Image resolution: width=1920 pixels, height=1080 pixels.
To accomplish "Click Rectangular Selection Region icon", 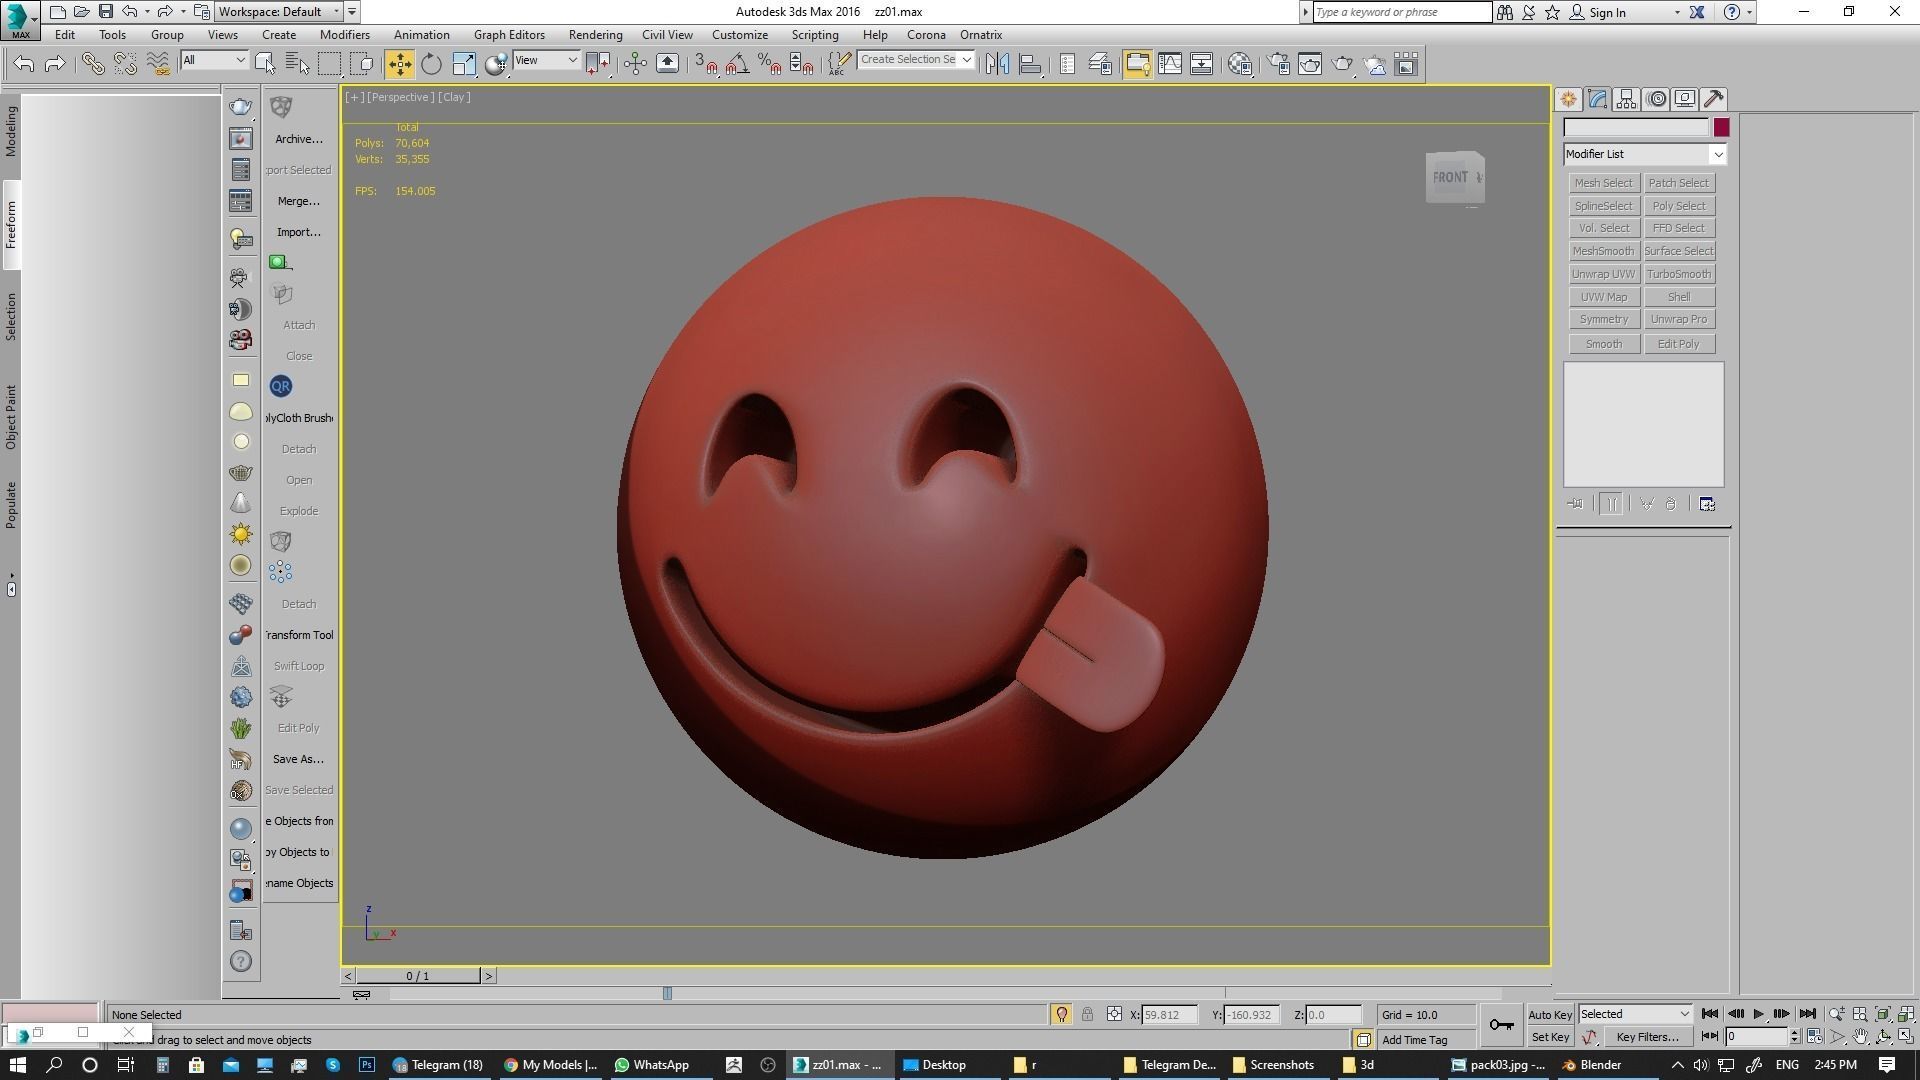I will pos(329,64).
